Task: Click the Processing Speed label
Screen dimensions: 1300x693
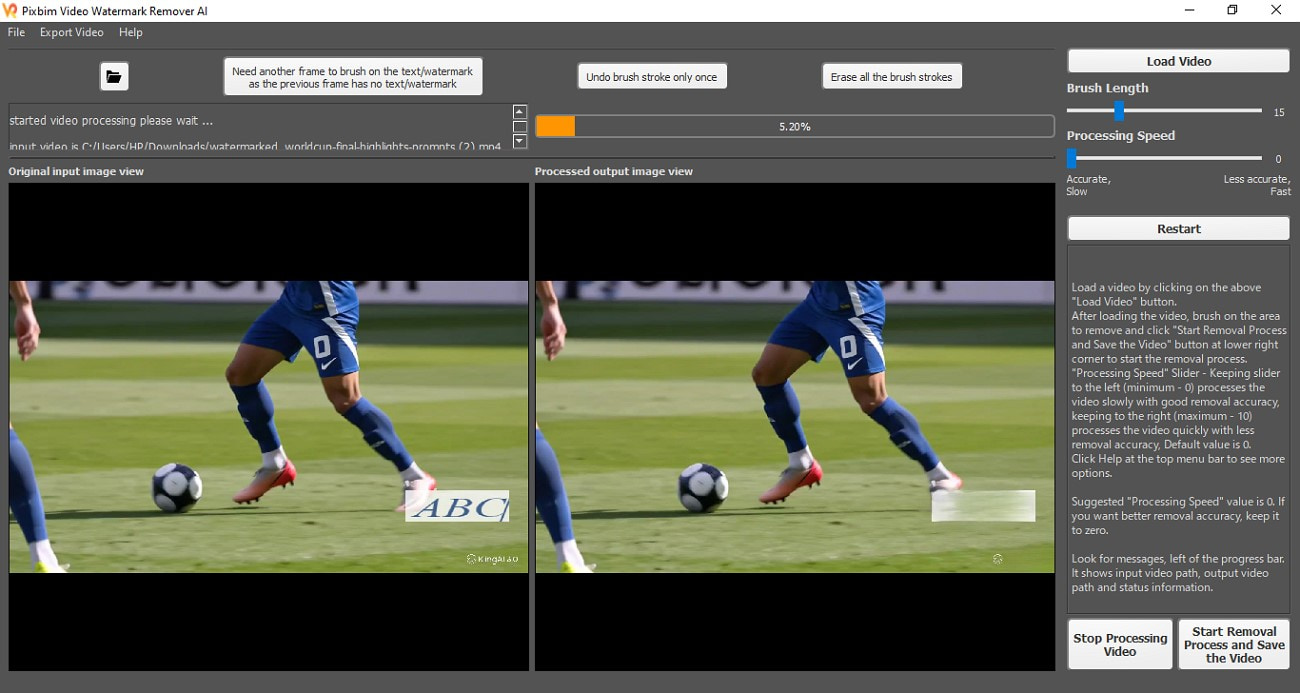Action: [1120, 136]
